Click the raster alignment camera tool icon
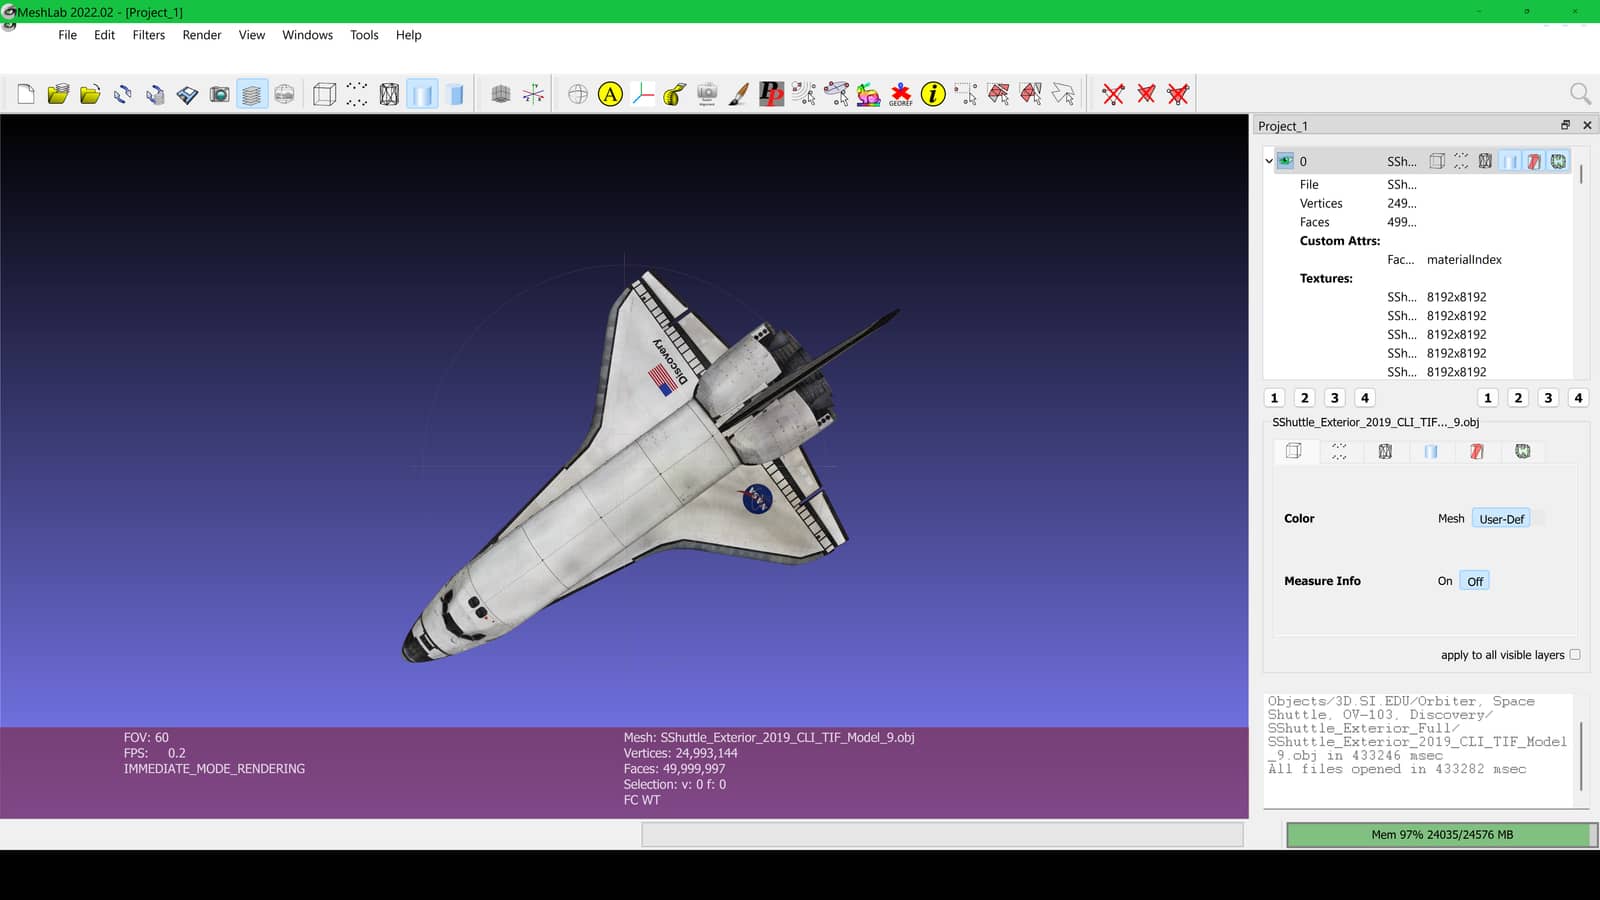Screen dimensions: 1600x900 [x=707, y=94]
